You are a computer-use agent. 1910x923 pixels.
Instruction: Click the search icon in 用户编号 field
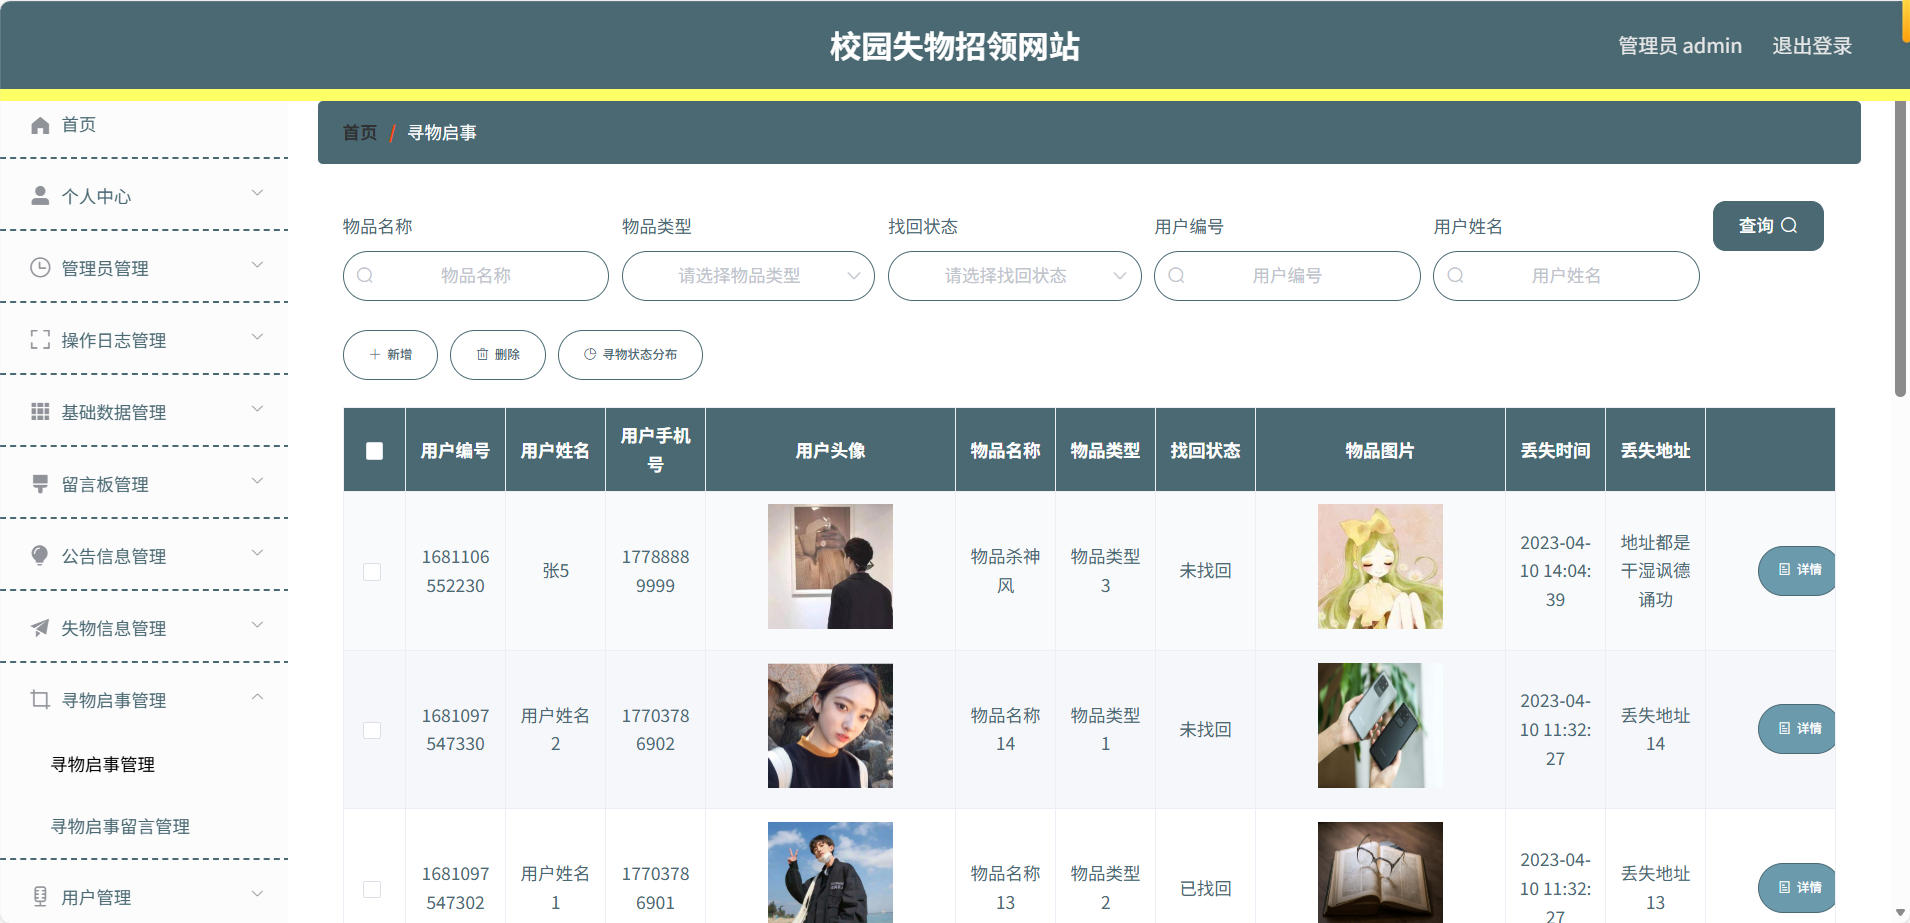pyautogui.click(x=1177, y=276)
